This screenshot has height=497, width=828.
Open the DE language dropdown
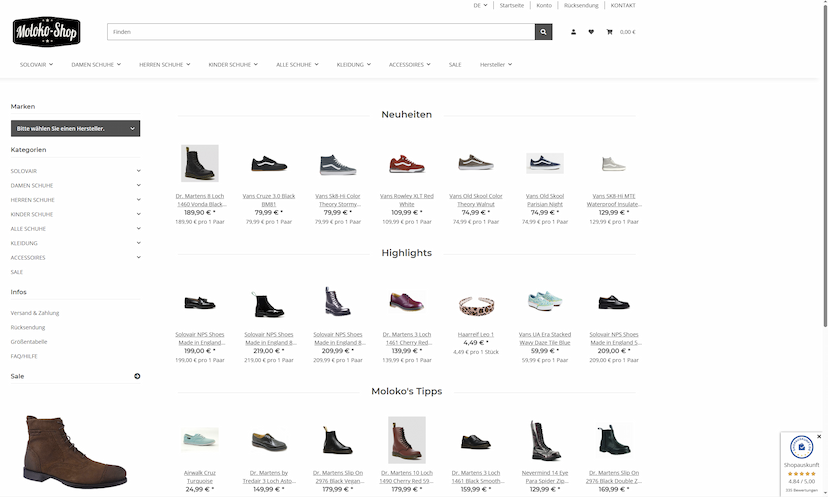coord(480,5)
